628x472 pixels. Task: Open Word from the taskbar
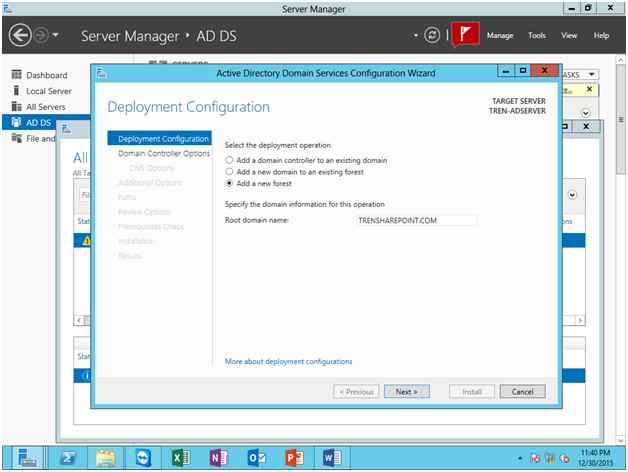tap(332, 458)
